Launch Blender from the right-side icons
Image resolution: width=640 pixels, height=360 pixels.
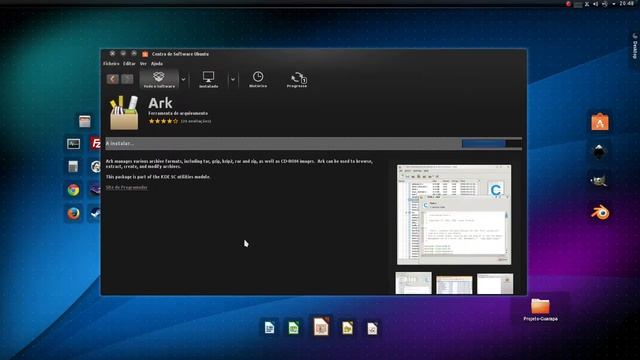point(600,213)
